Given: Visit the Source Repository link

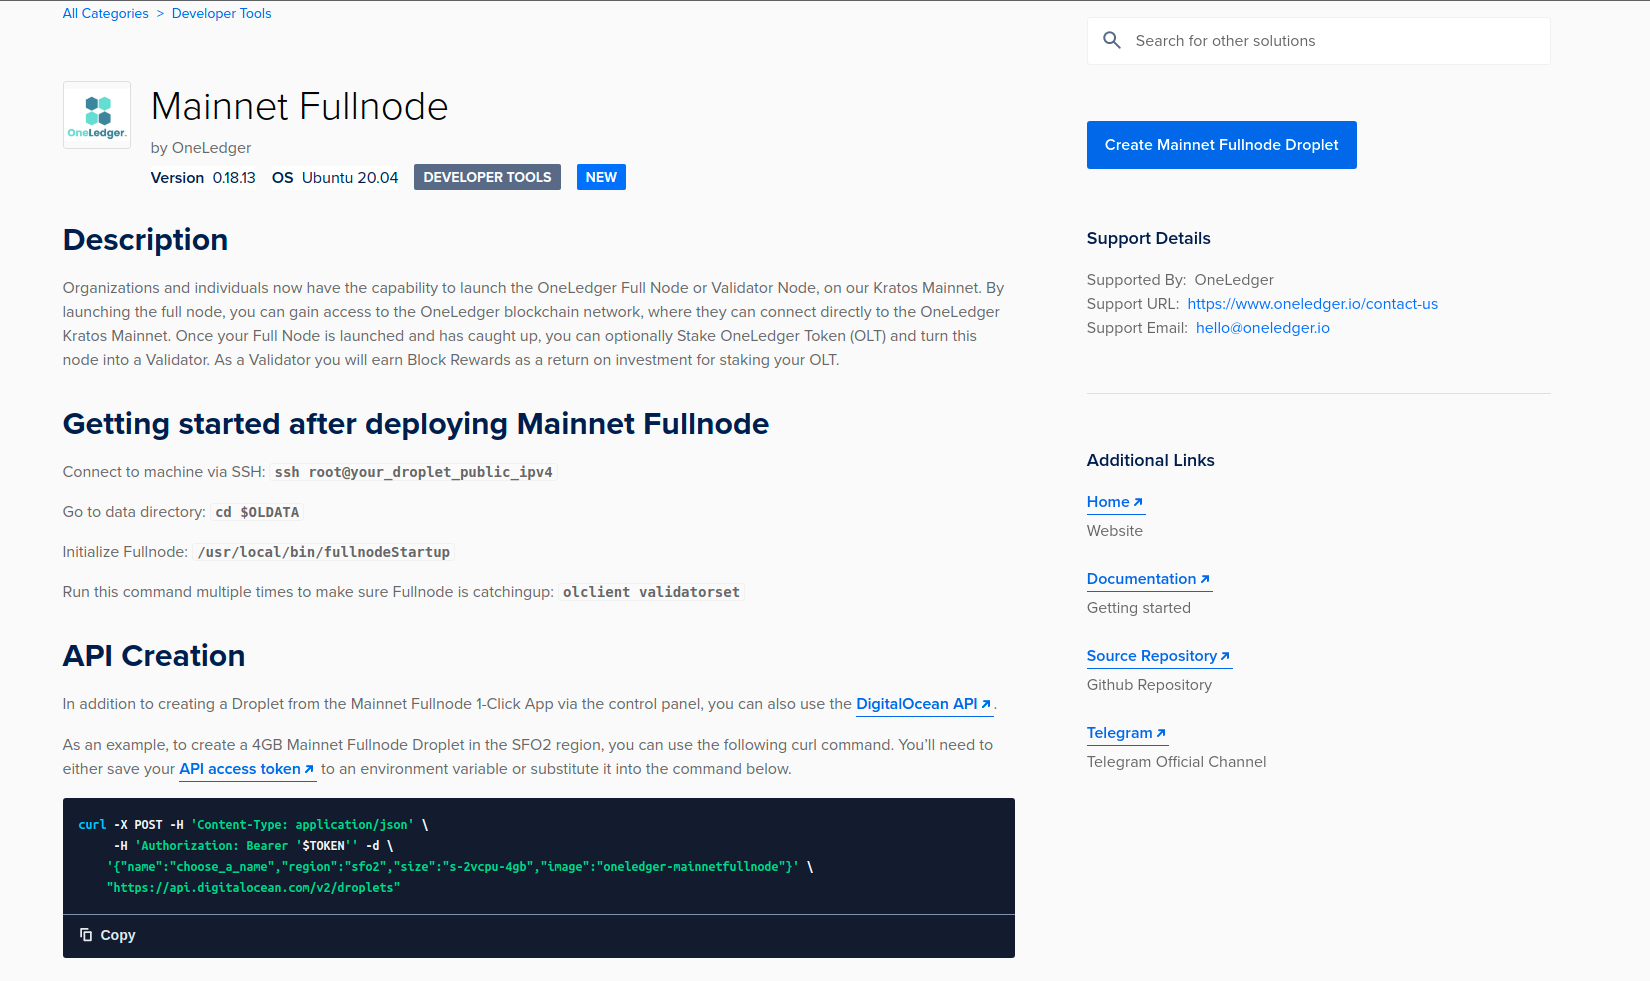Looking at the screenshot, I should click(1151, 656).
